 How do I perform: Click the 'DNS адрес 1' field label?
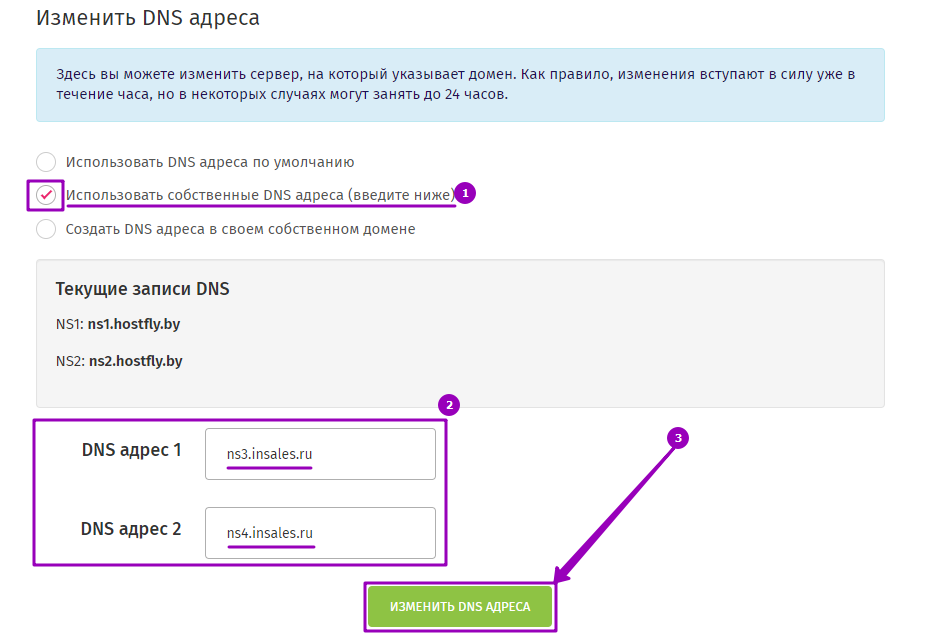(x=132, y=450)
